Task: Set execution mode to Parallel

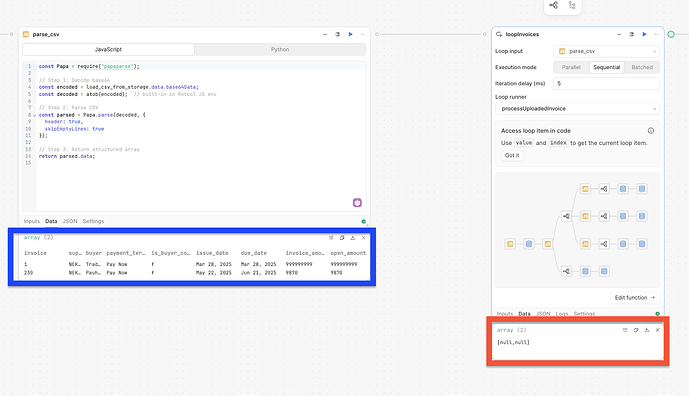Action: 571,67
